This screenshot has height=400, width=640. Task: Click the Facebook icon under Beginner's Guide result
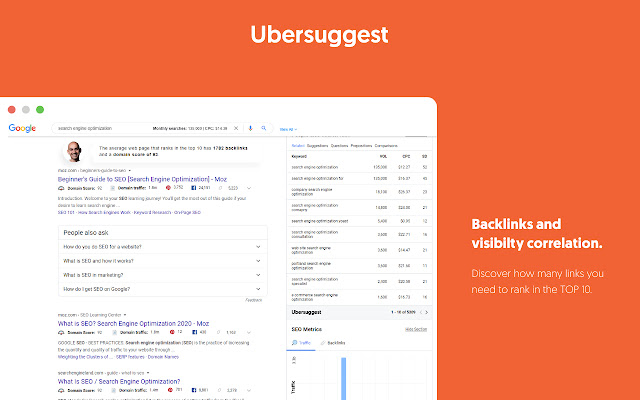[x=194, y=188]
